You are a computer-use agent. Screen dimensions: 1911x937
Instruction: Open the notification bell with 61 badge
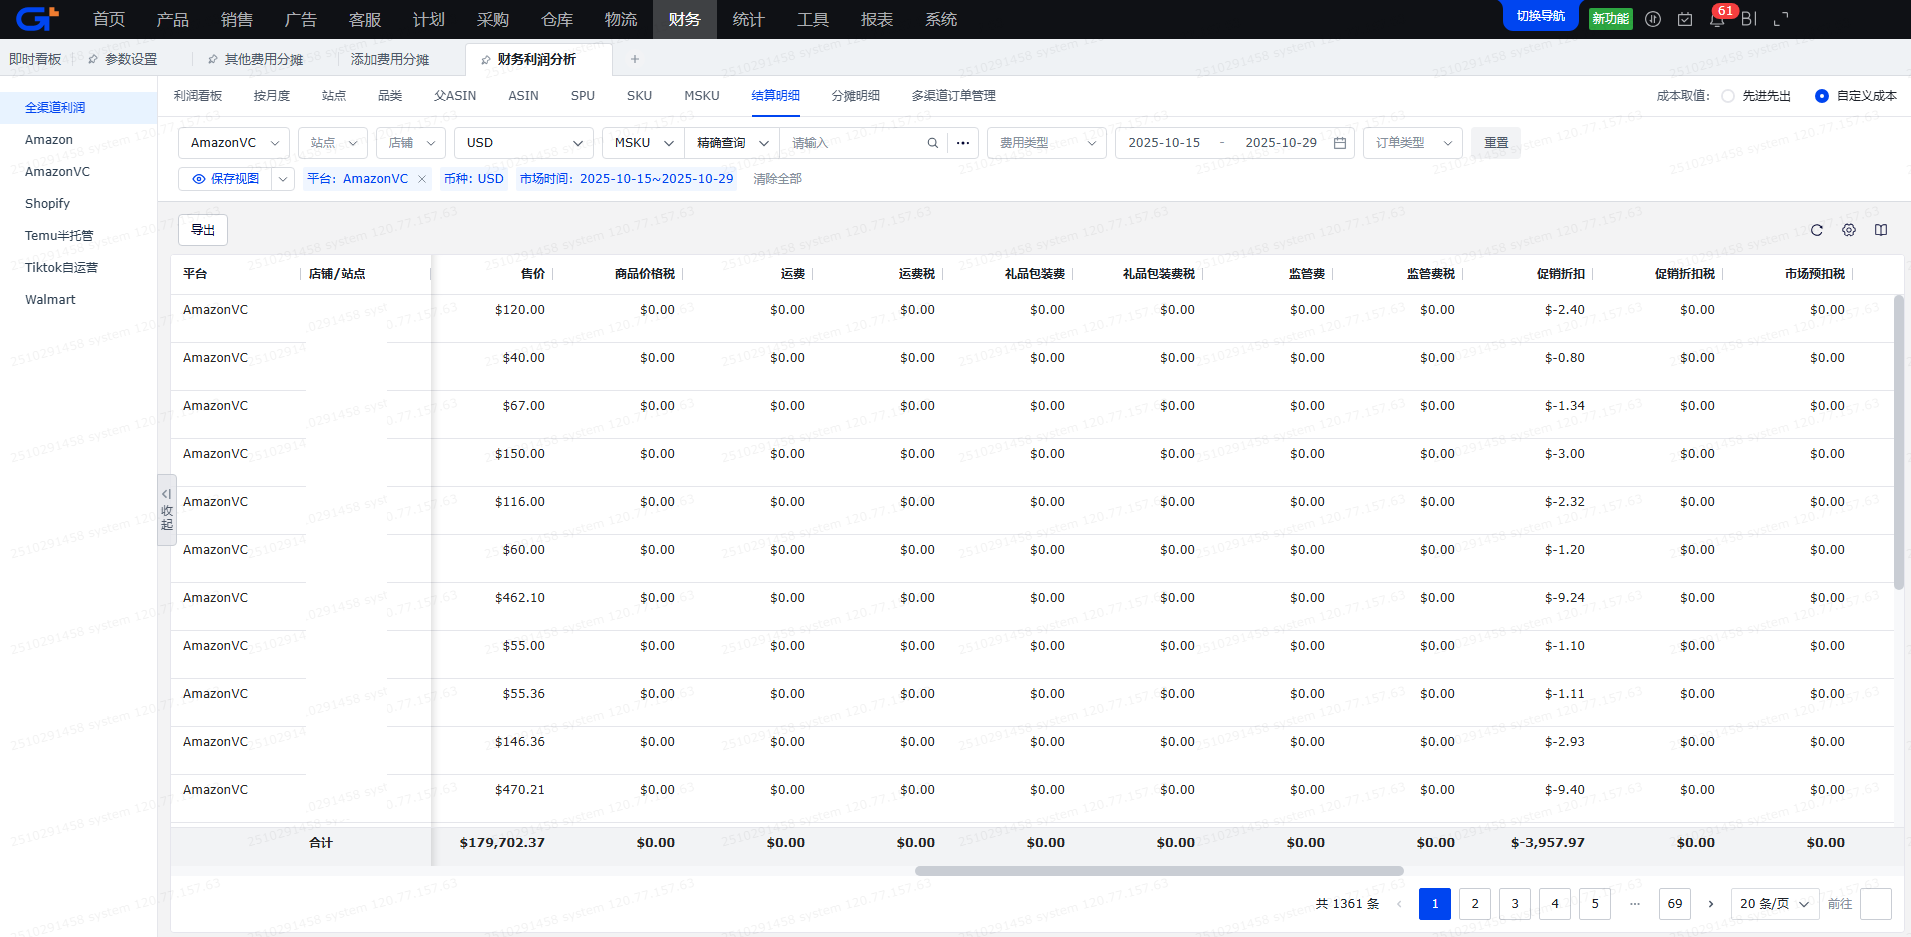[x=1717, y=19]
